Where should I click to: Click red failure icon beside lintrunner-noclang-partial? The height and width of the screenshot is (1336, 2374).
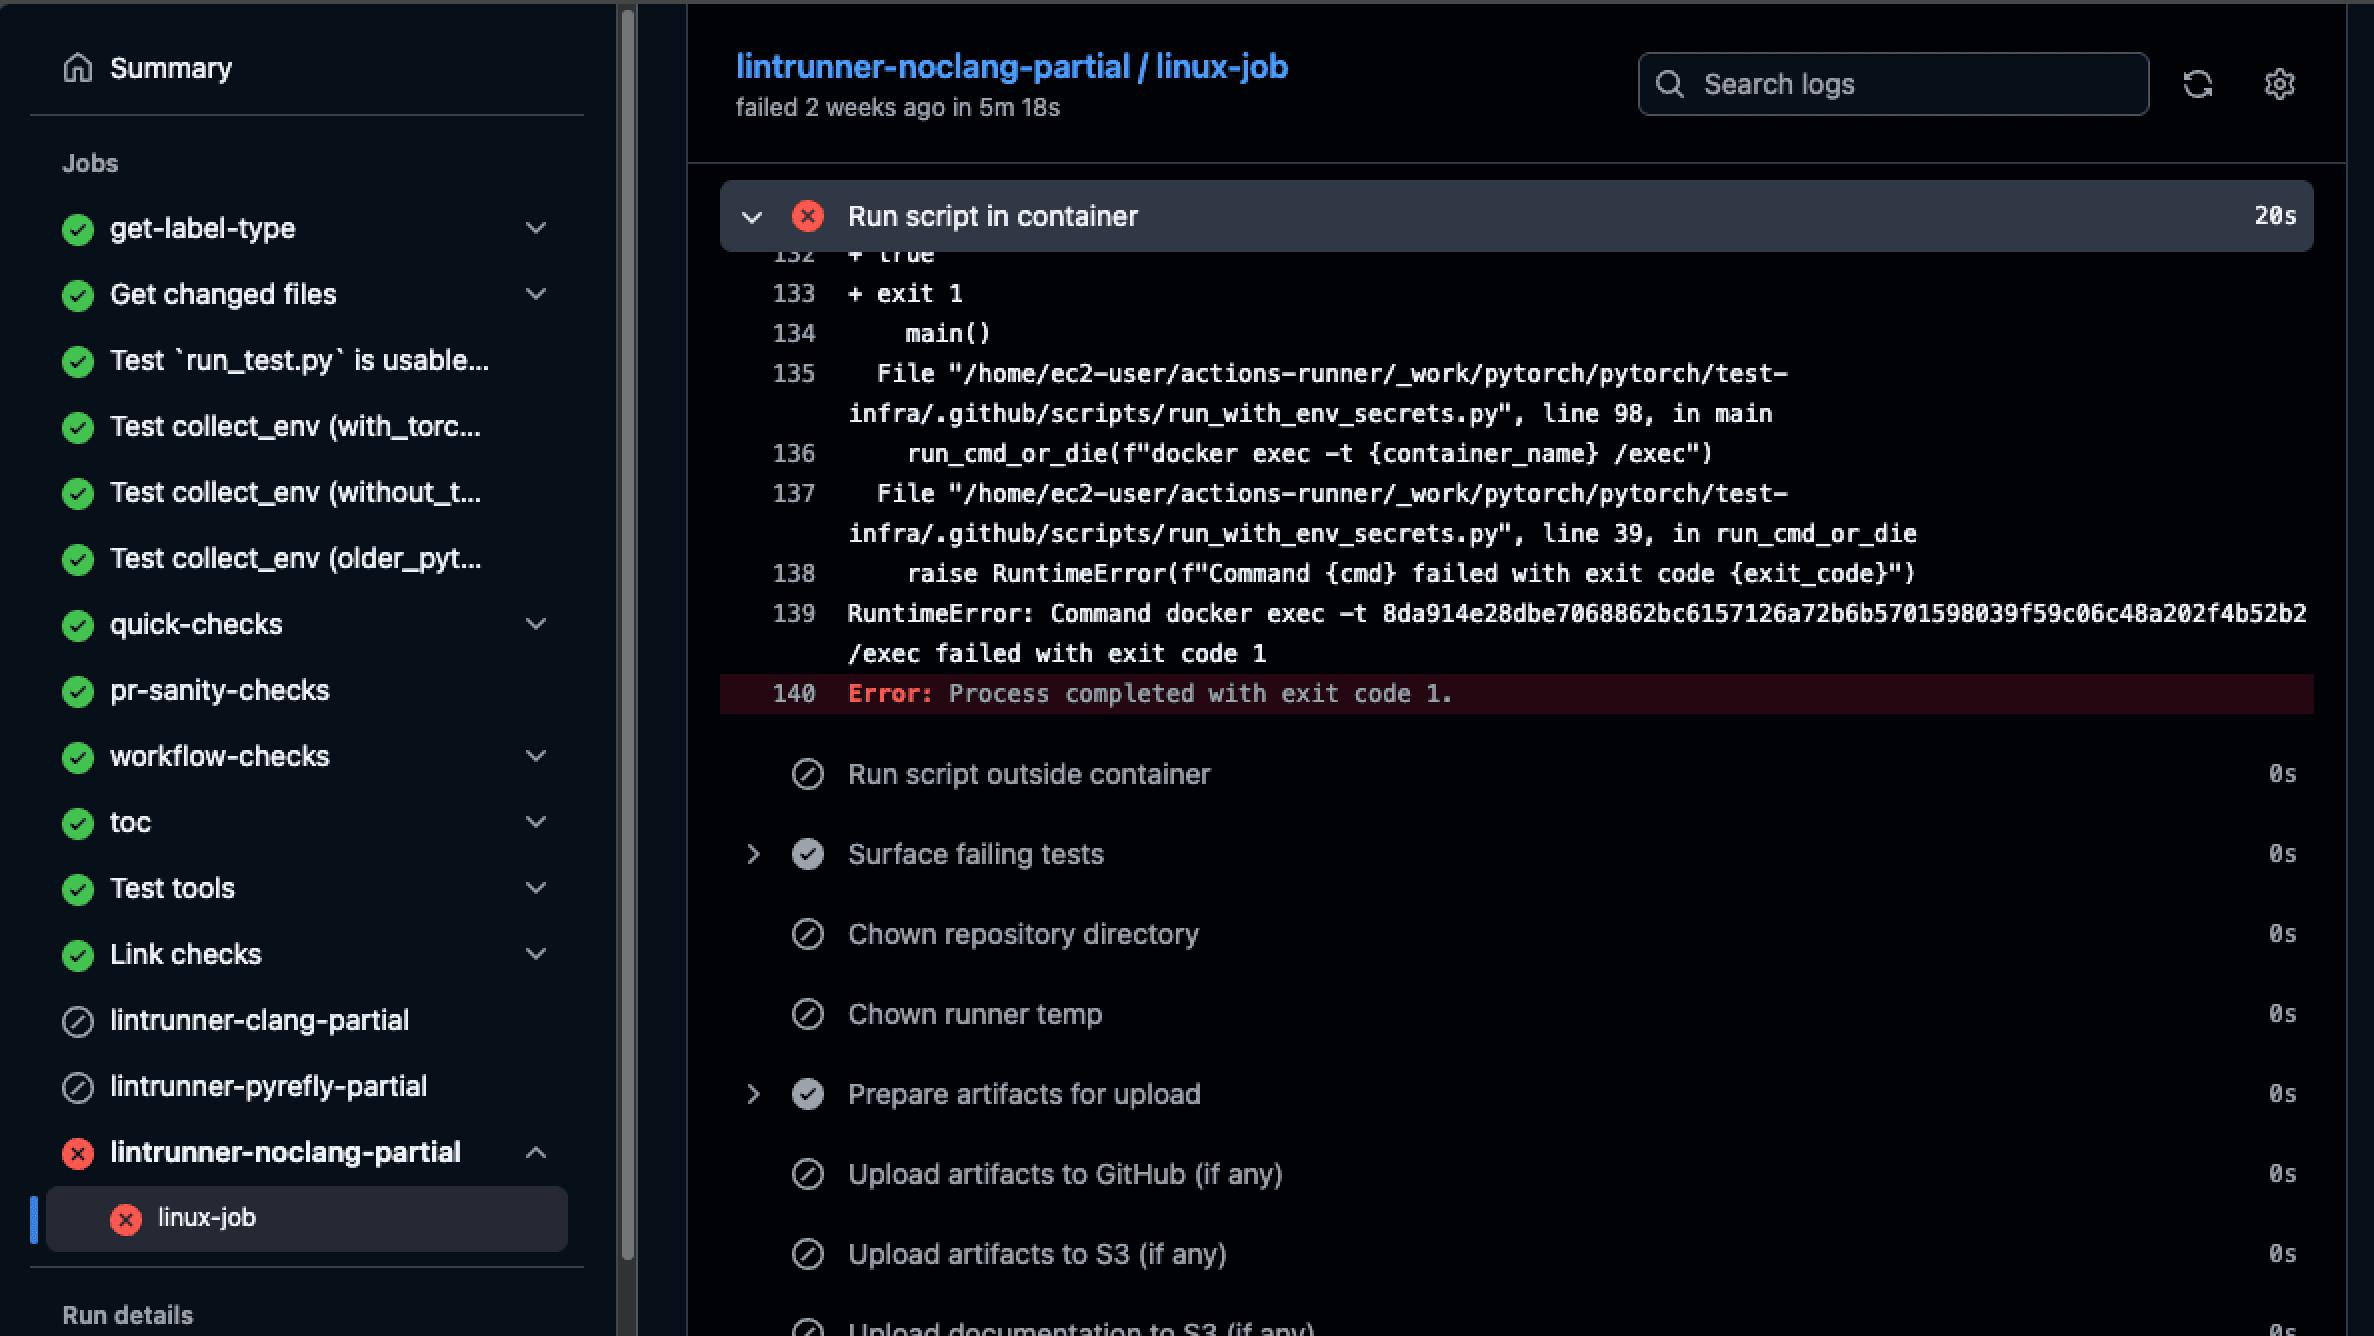(78, 1153)
